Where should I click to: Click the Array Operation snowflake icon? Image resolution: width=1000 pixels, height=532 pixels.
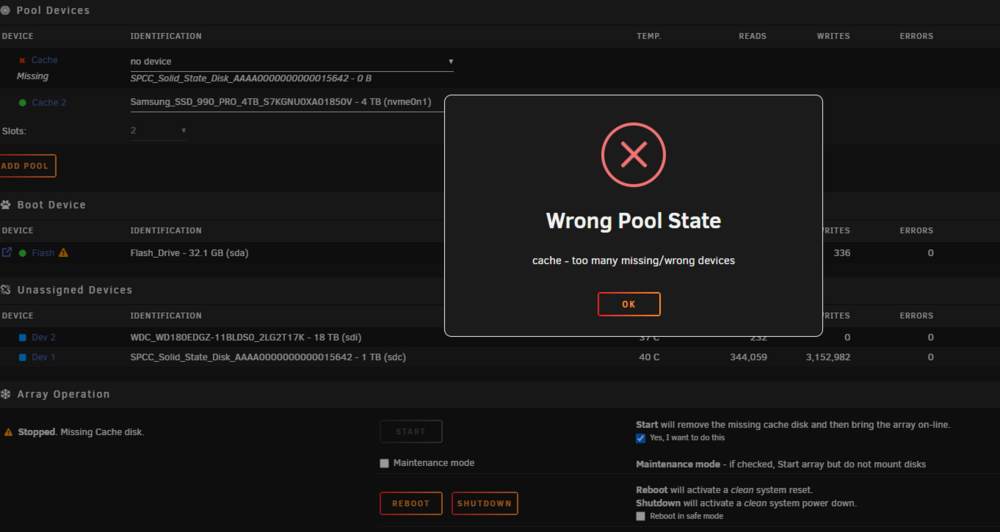[x=6, y=394]
